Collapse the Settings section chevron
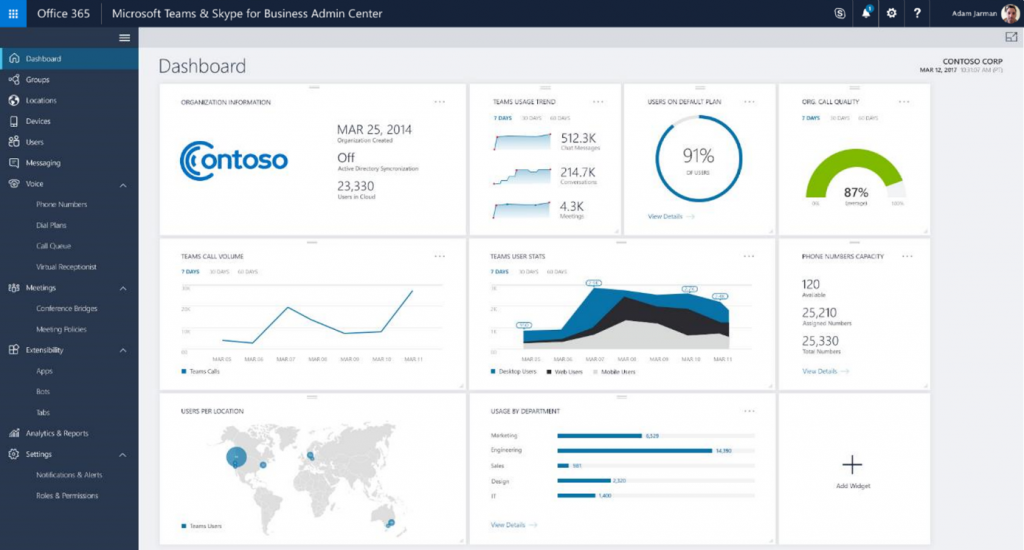 click(123, 455)
